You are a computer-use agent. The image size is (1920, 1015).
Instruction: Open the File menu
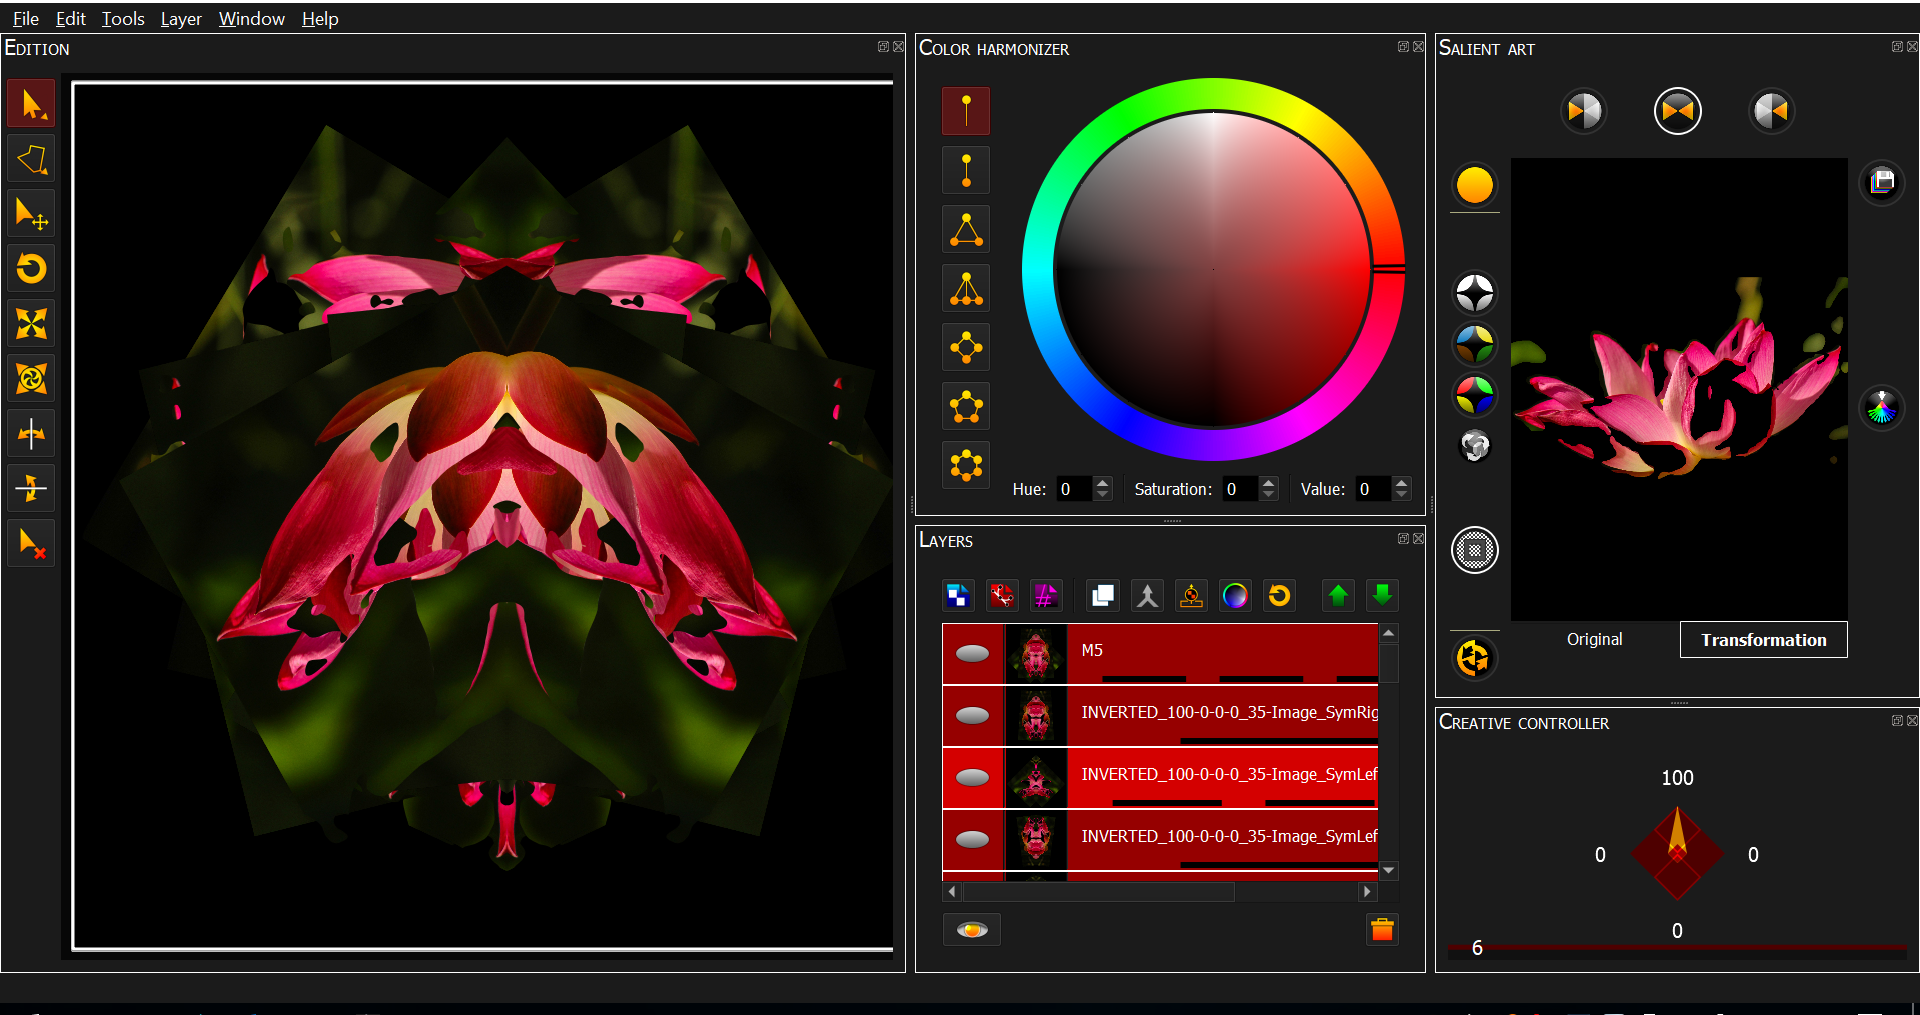click(x=26, y=18)
